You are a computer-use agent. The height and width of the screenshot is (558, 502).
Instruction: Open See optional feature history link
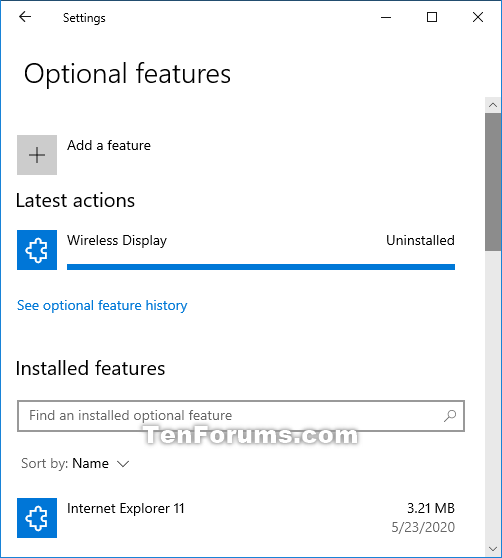tap(102, 306)
